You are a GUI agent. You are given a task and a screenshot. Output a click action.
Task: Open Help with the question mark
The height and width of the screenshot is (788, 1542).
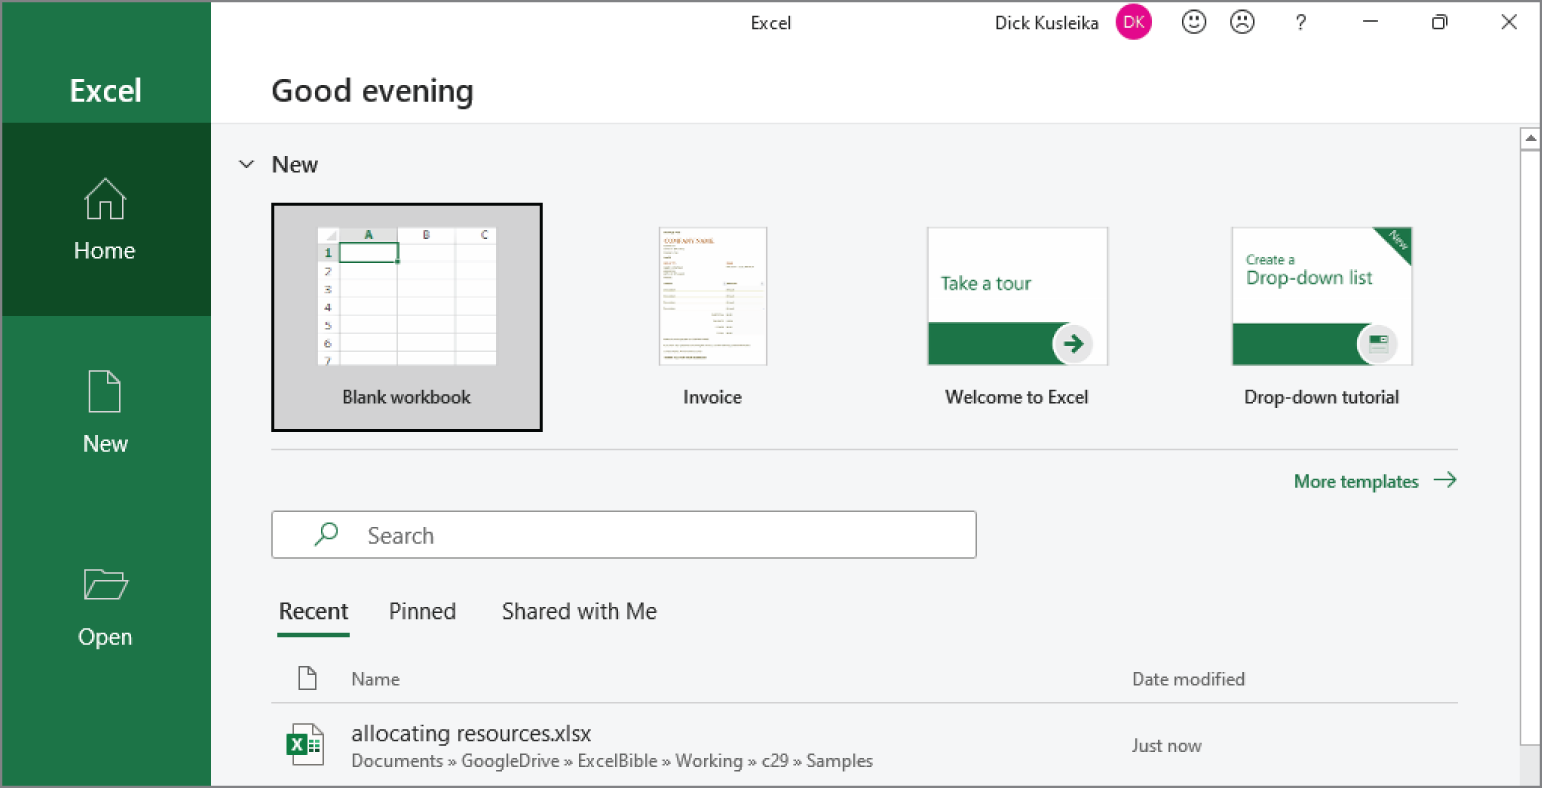[x=1300, y=22]
